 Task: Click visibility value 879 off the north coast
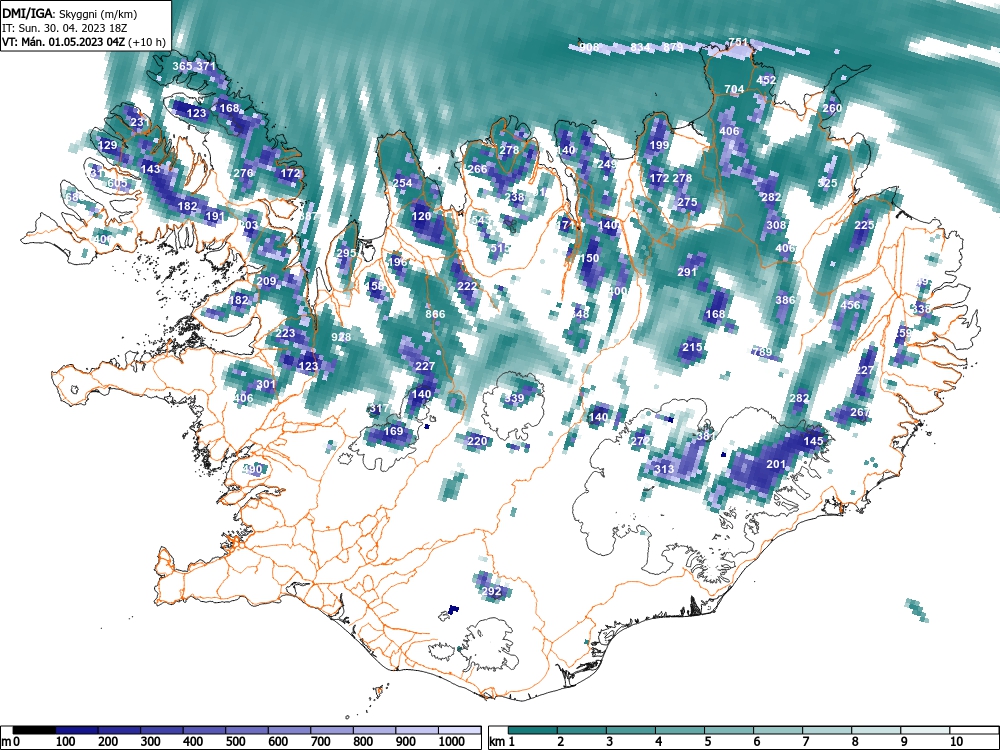[673, 47]
